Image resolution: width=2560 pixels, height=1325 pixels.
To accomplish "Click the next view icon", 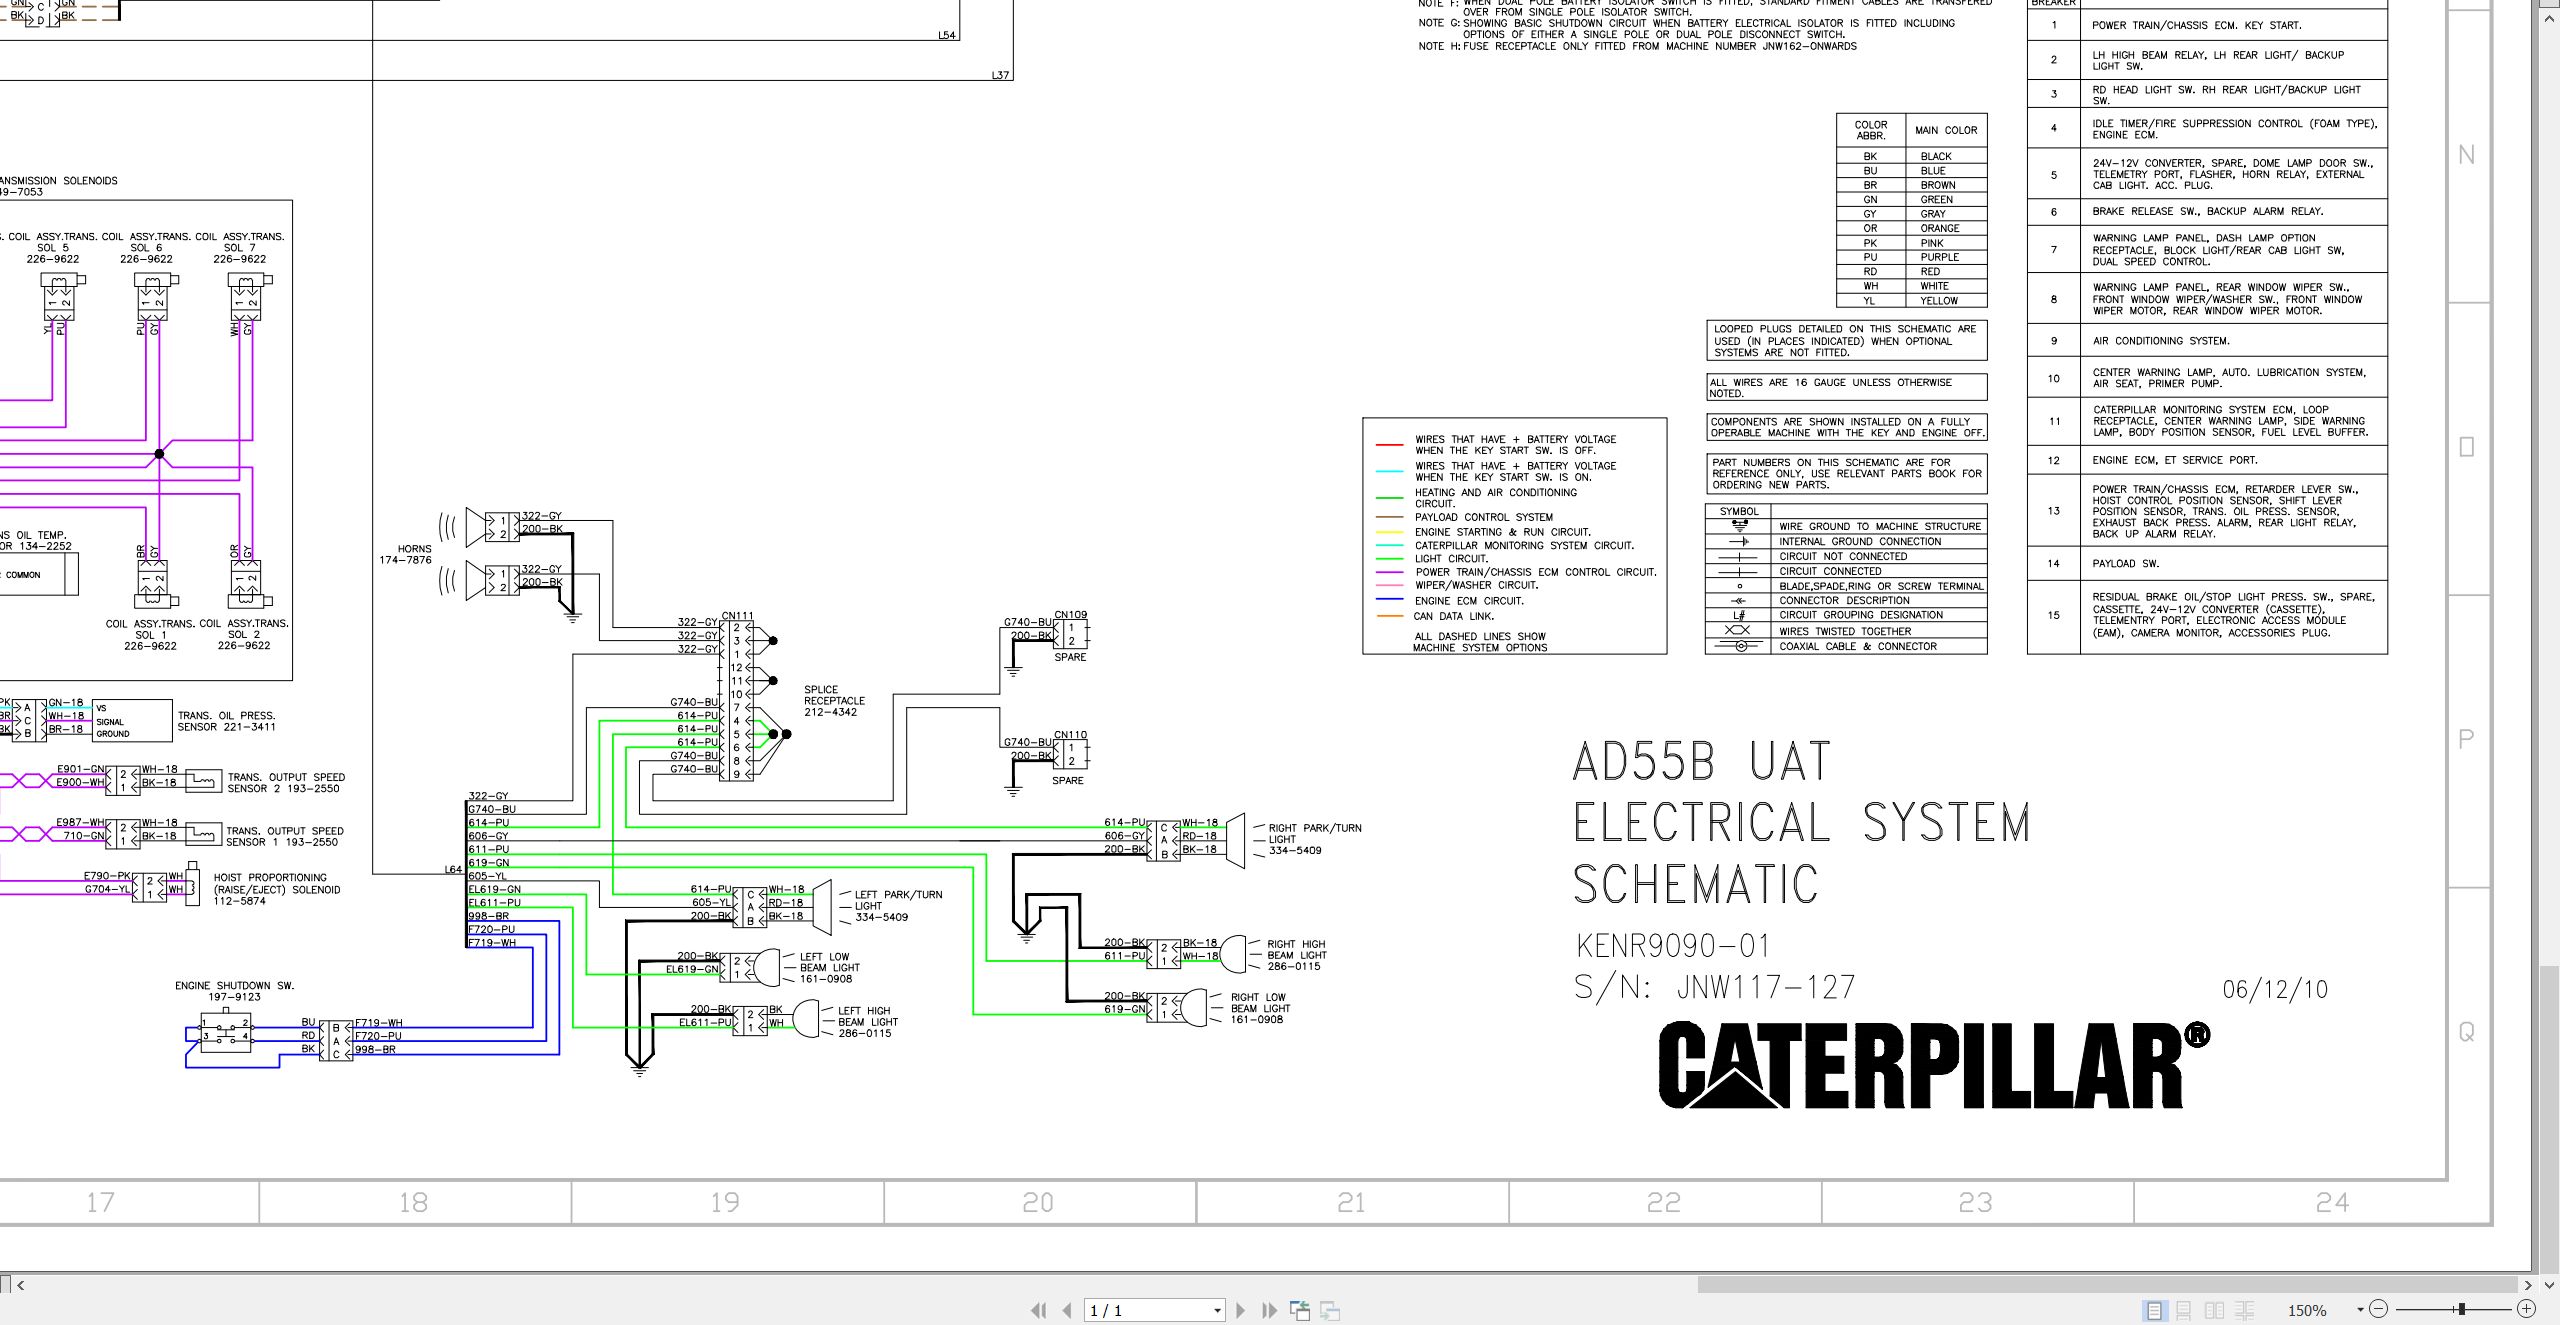I will (x=1330, y=1310).
